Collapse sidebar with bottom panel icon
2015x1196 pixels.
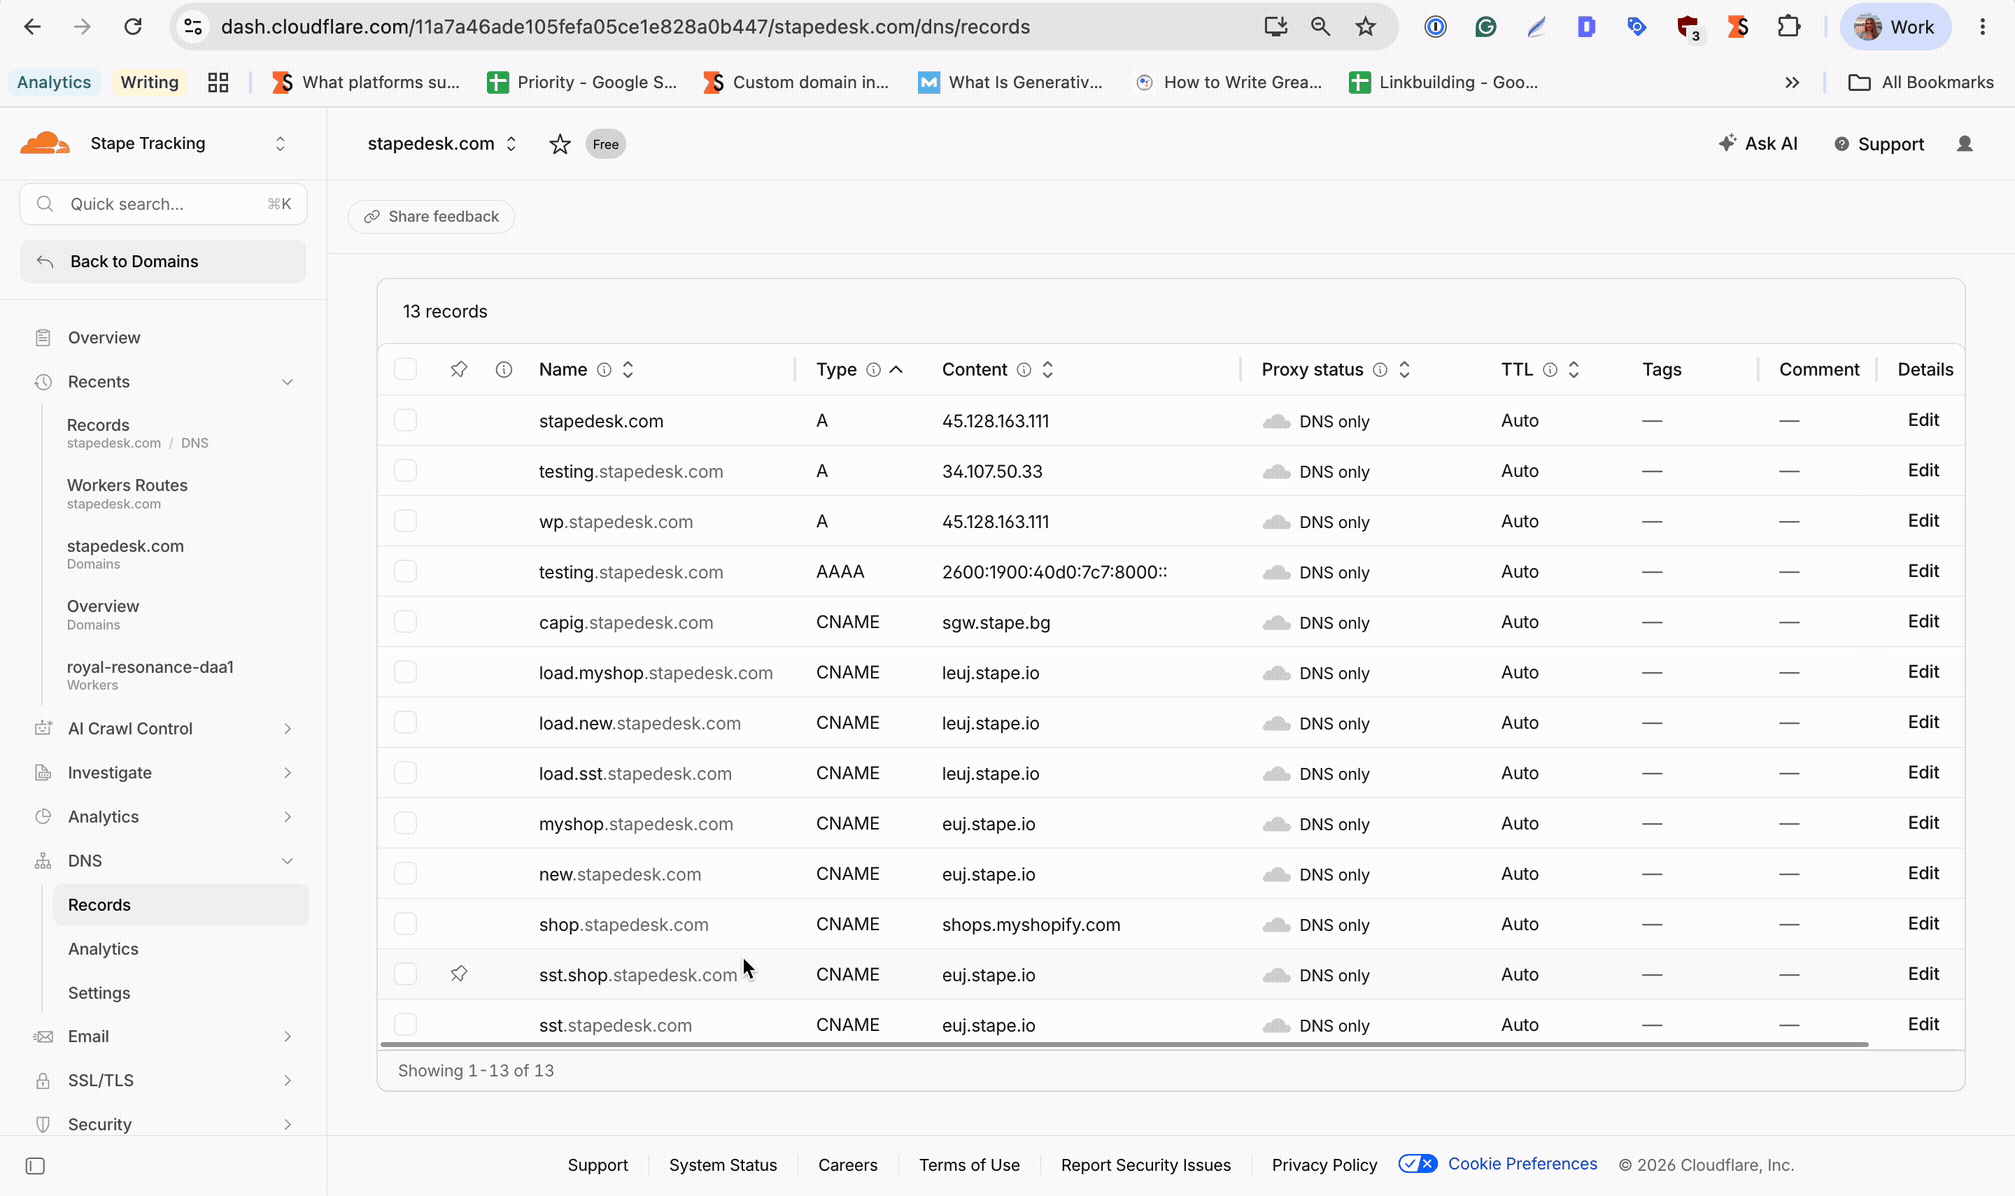click(35, 1166)
